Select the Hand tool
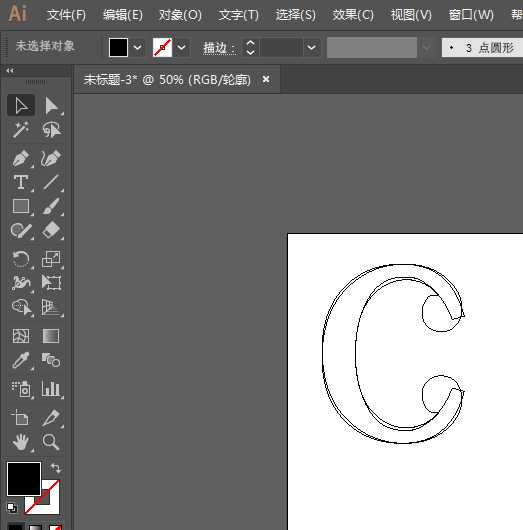 click(21, 442)
